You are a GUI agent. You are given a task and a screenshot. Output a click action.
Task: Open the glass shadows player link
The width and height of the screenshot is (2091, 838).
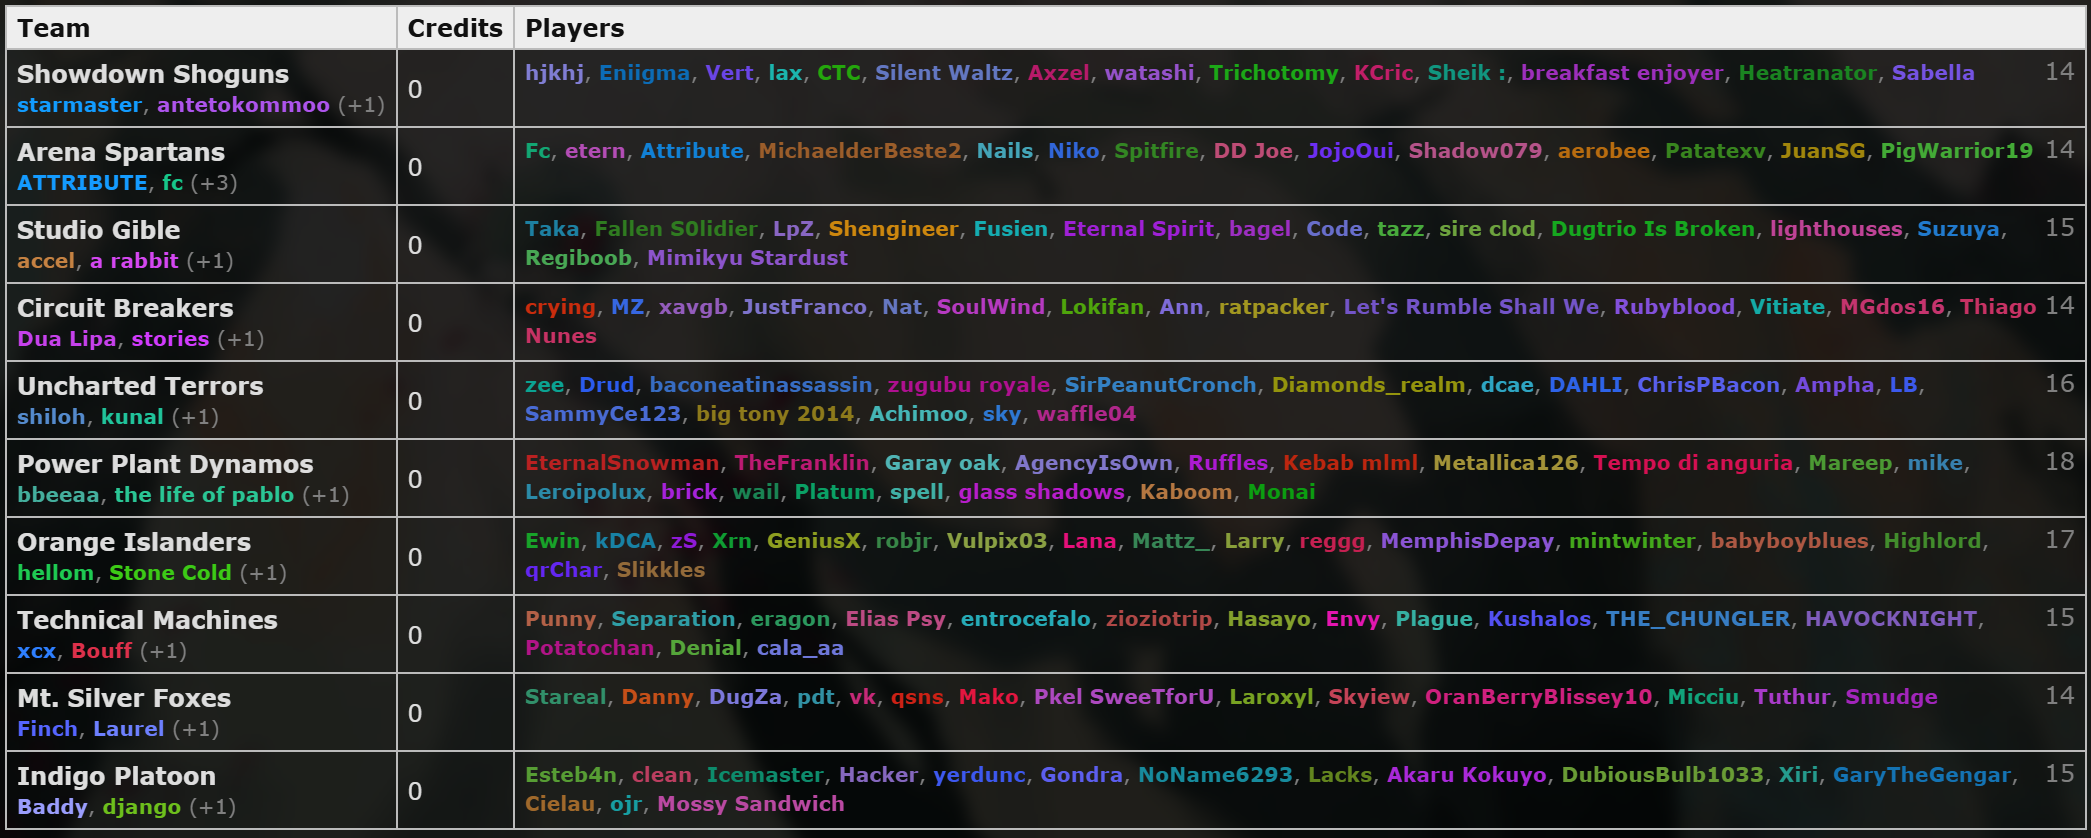[1041, 492]
